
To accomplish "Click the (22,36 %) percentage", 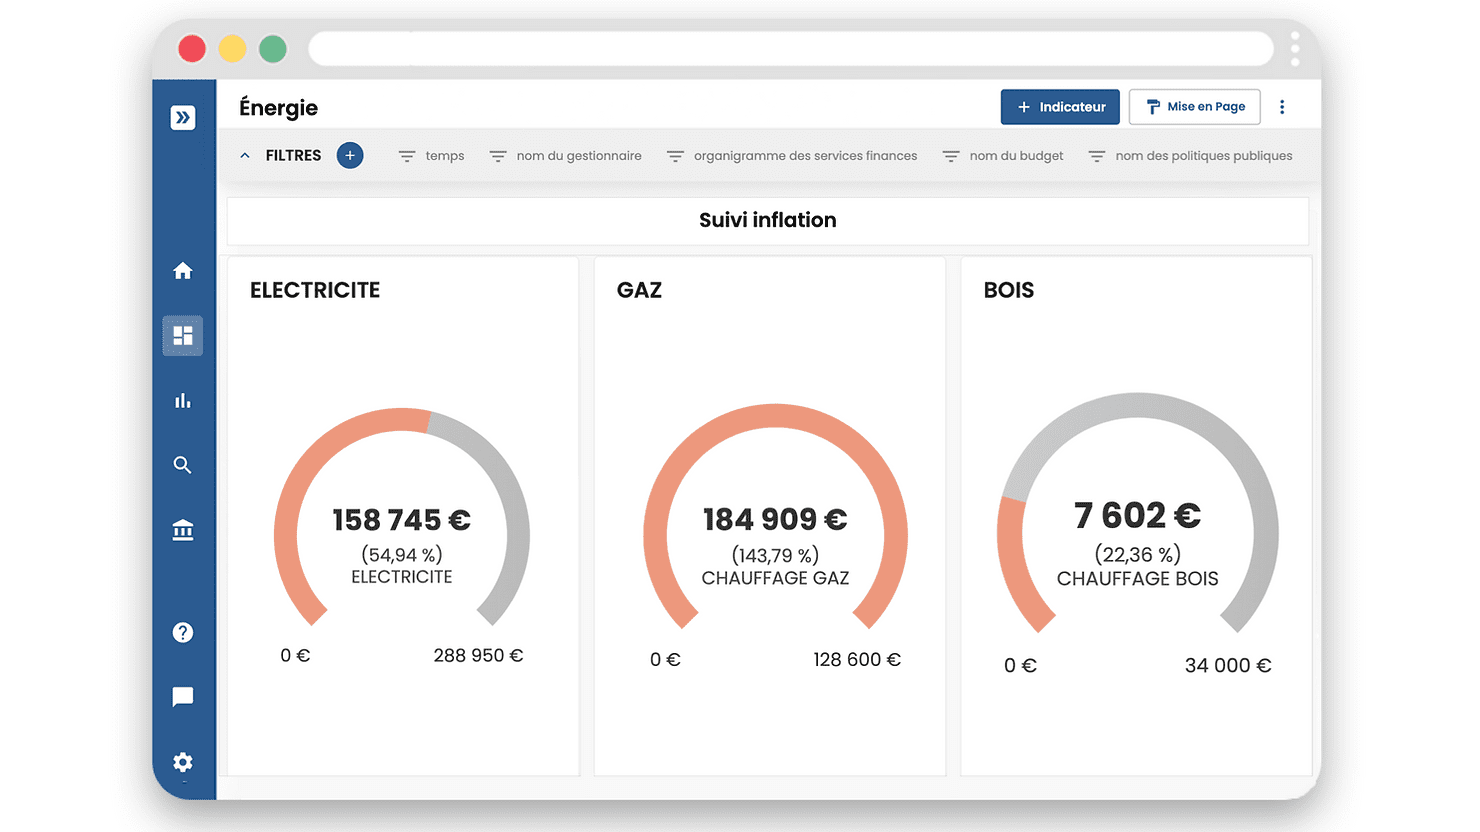I will tap(1138, 554).
